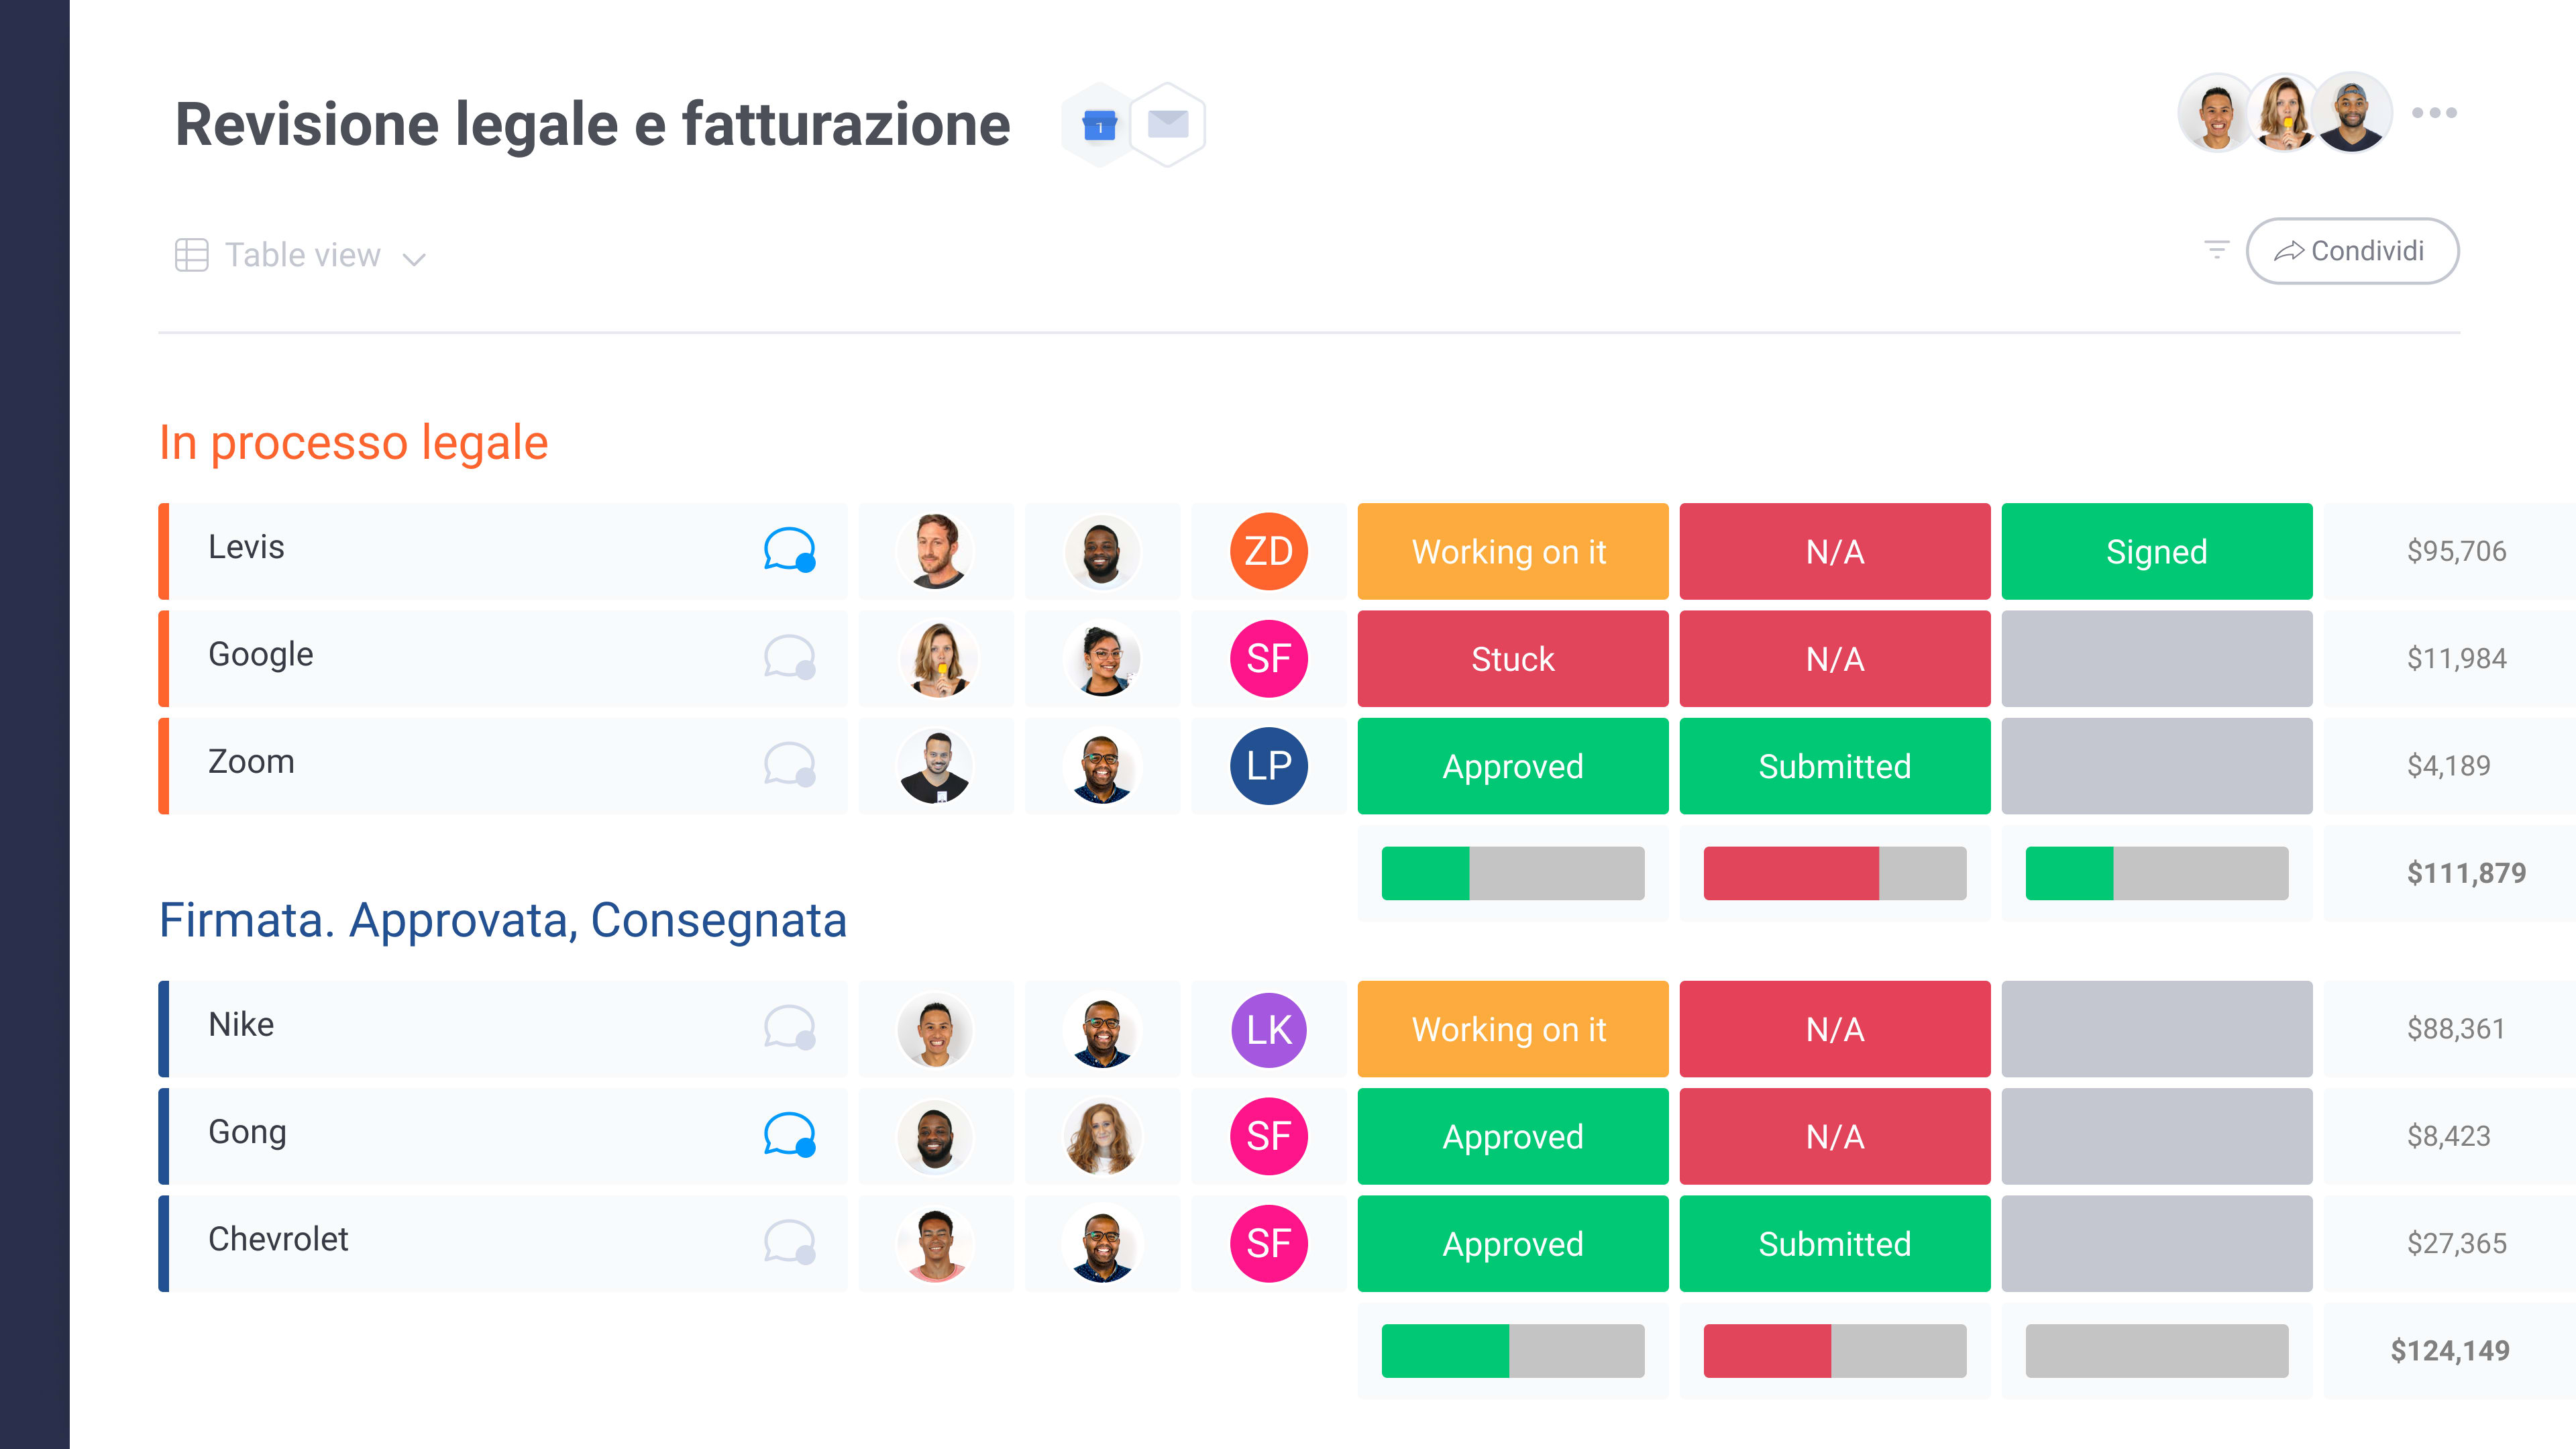The image size is (2576, 1449).
Task: Change Zoom Submitted status cell
Action: [x=1834, y=766]
